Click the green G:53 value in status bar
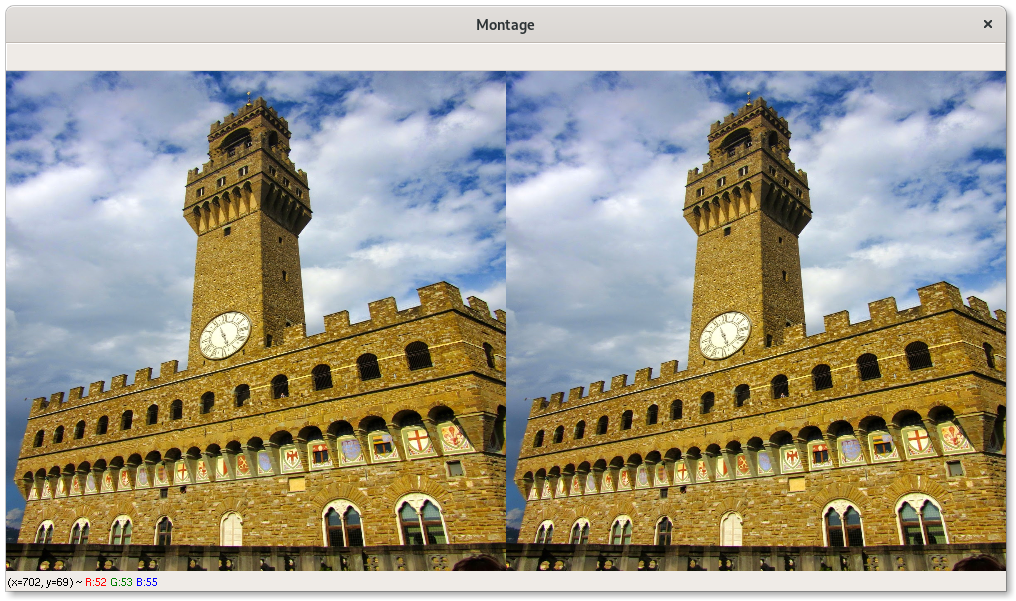The image size is (1016, 601). 121,581
